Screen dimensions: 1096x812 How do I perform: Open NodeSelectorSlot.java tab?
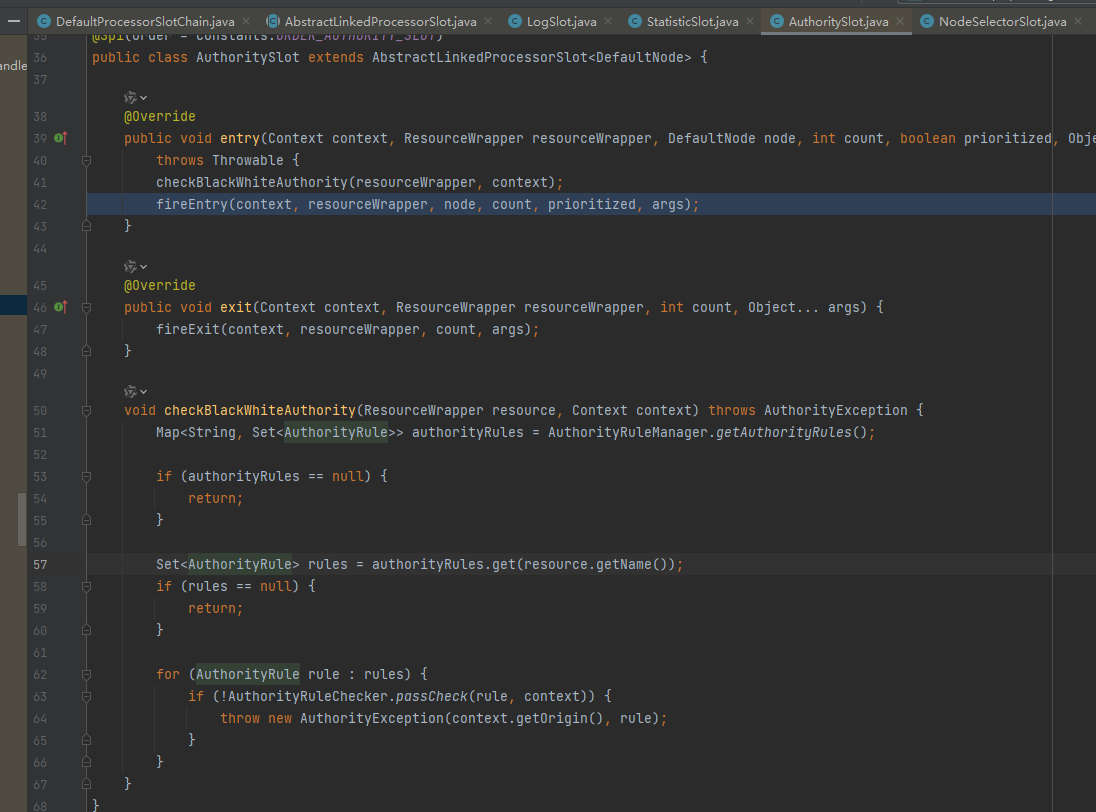pos(1002,22)
